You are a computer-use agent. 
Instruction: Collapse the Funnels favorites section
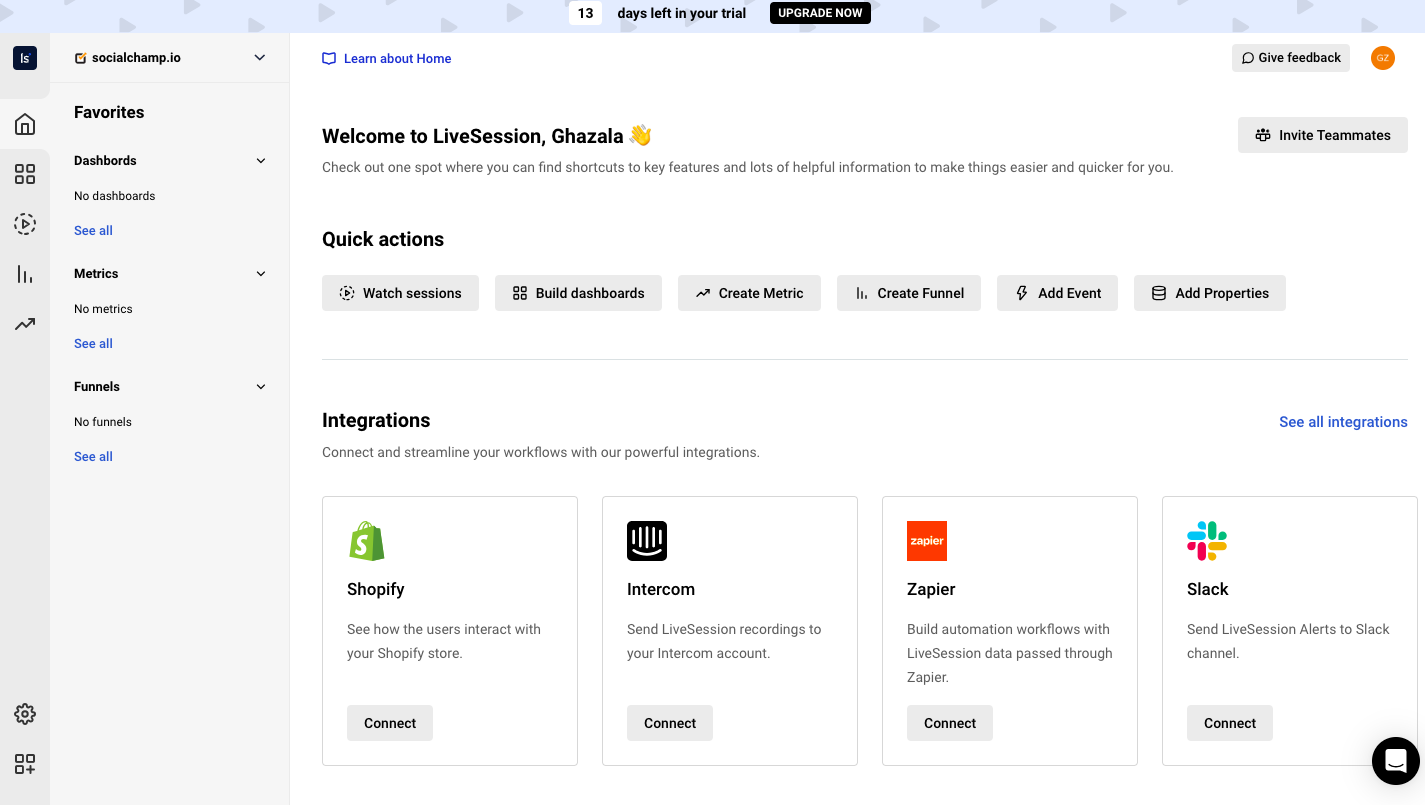click(261, 387)
